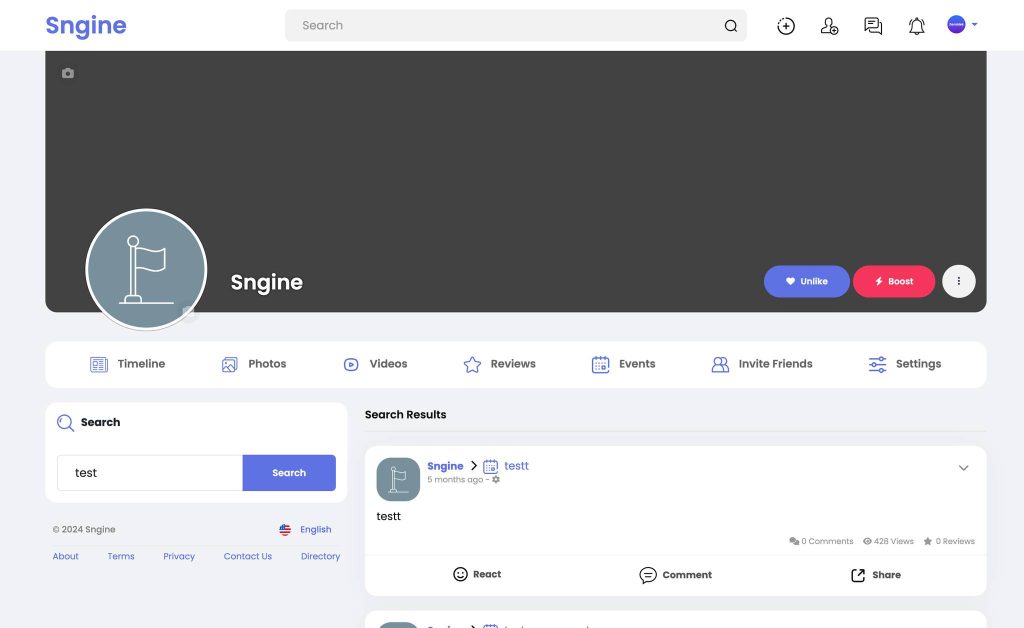This screenshot has height=628, width=1024.
Task: Click the magnifier icon in header search
Action: [731, 25]
